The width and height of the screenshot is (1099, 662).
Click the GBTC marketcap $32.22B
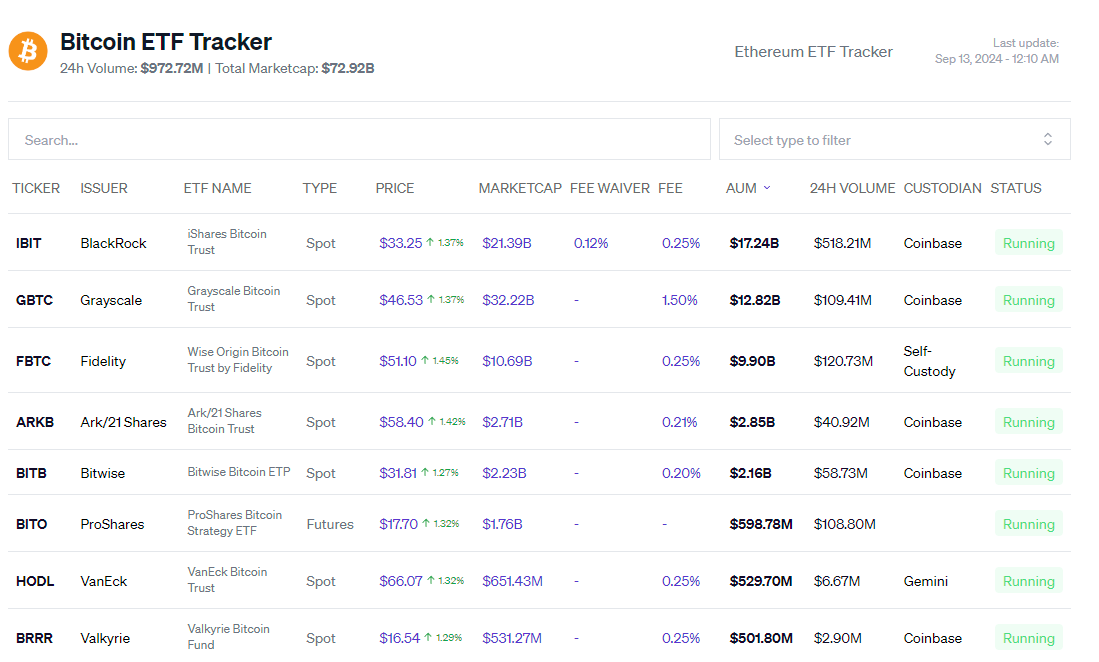(508, 300)
